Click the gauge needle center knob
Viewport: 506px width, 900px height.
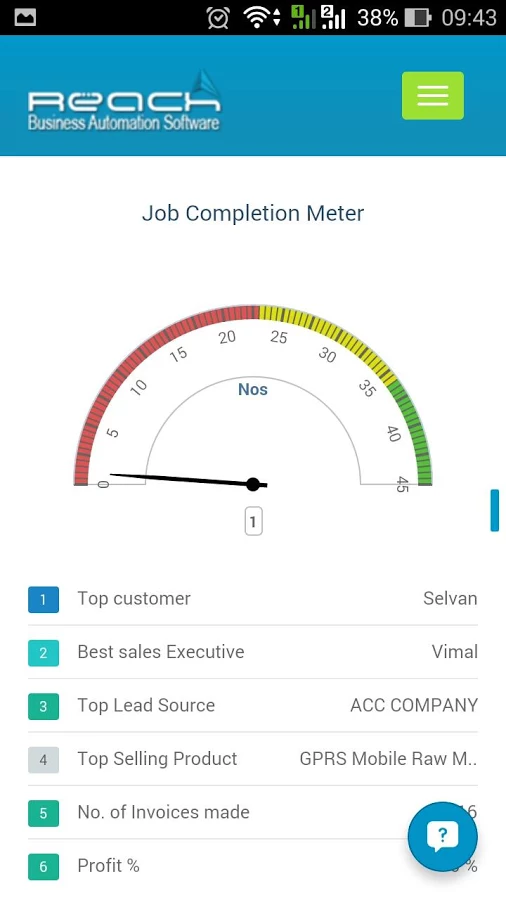[253, 484]
